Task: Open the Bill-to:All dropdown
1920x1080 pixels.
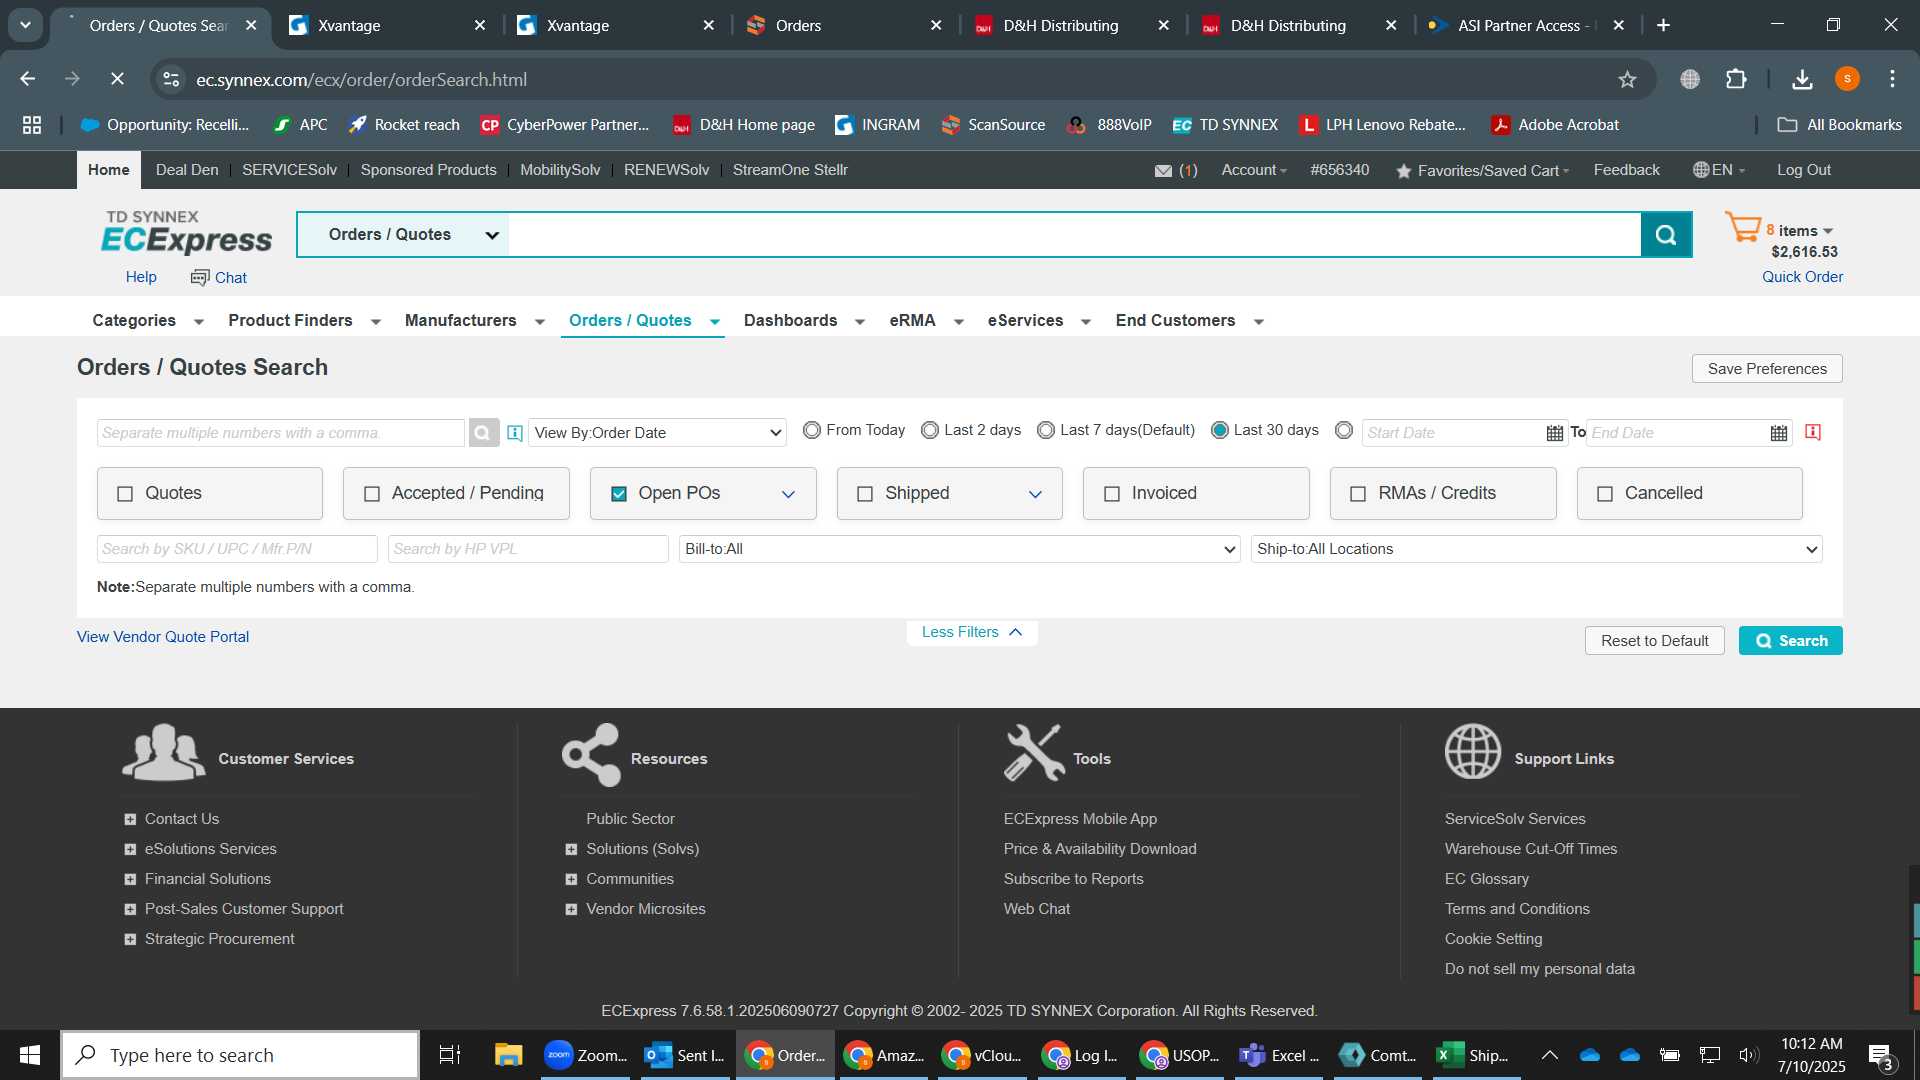Action: pyautogui.click(x=959, y=549)
